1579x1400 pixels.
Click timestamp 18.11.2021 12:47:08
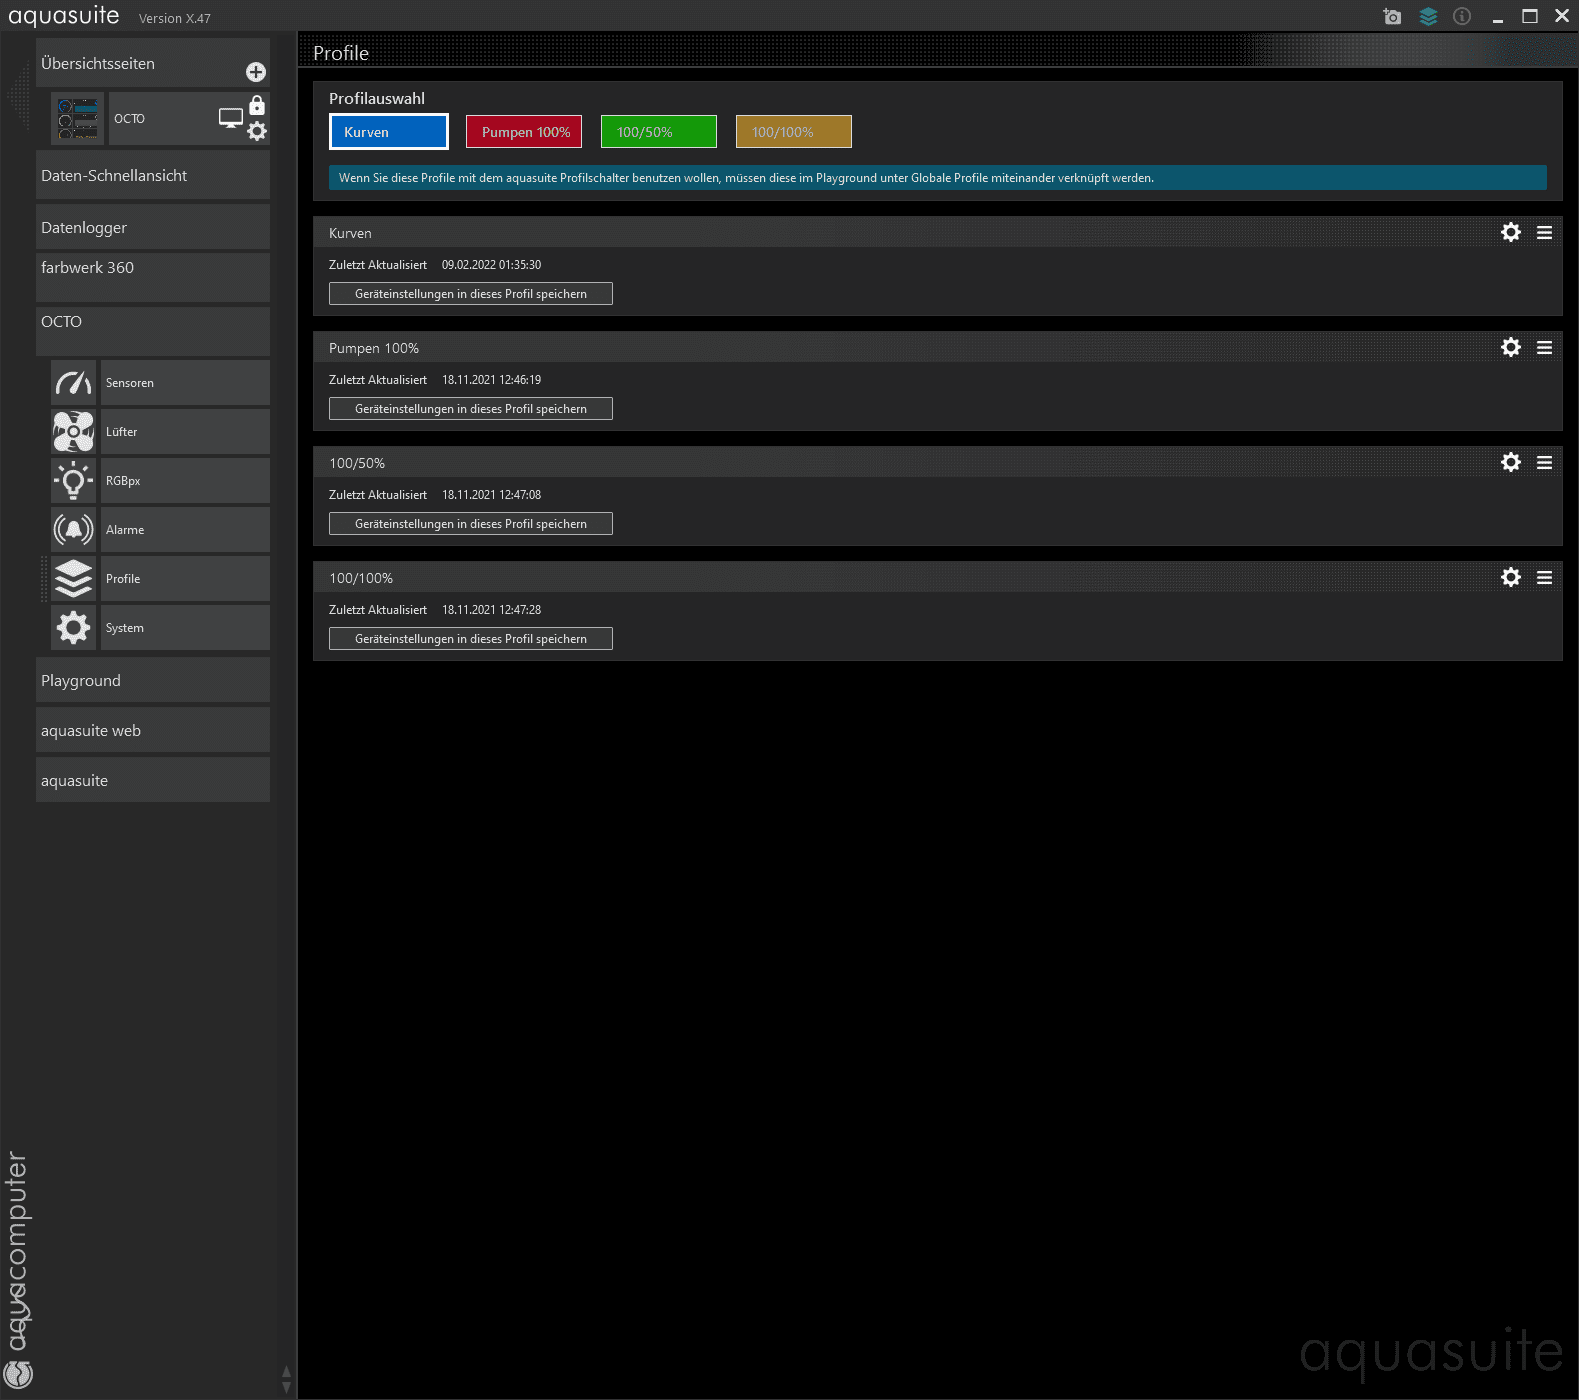click(x=491, y=495)
